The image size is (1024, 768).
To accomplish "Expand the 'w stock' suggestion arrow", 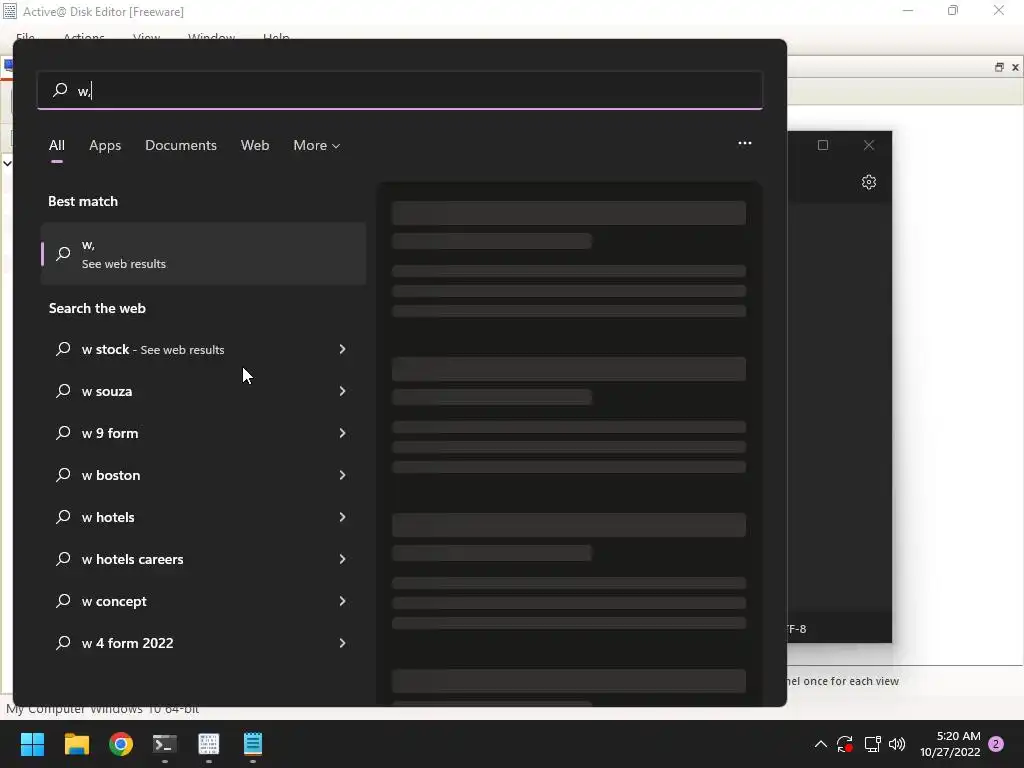I will 342,349.
